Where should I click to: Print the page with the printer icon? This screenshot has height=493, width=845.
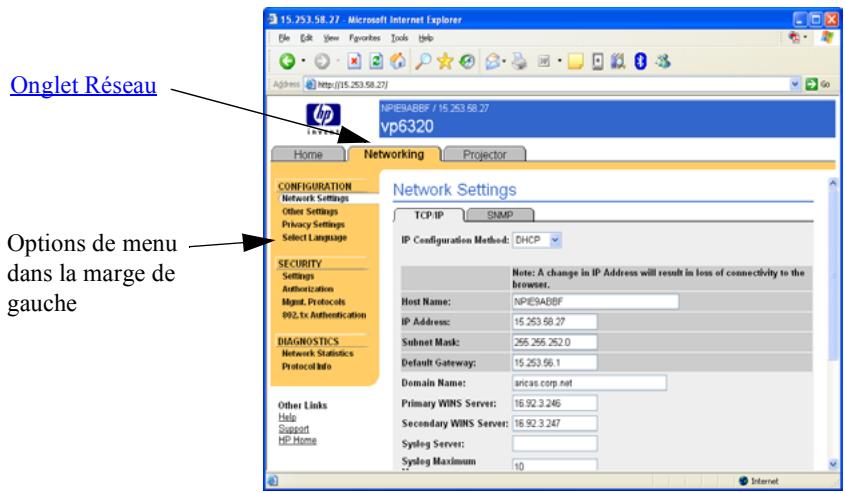pyautogui.click(x=519, y=61)
